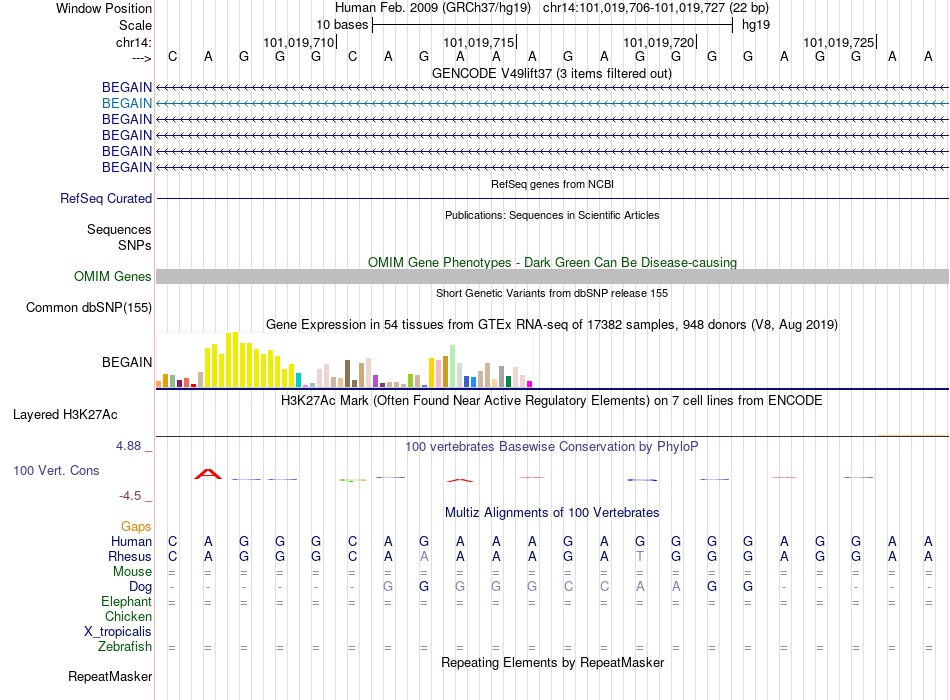Click the Multiz Alignments of 100 Vertebrates title
The image size is (950, 700).
552,513
